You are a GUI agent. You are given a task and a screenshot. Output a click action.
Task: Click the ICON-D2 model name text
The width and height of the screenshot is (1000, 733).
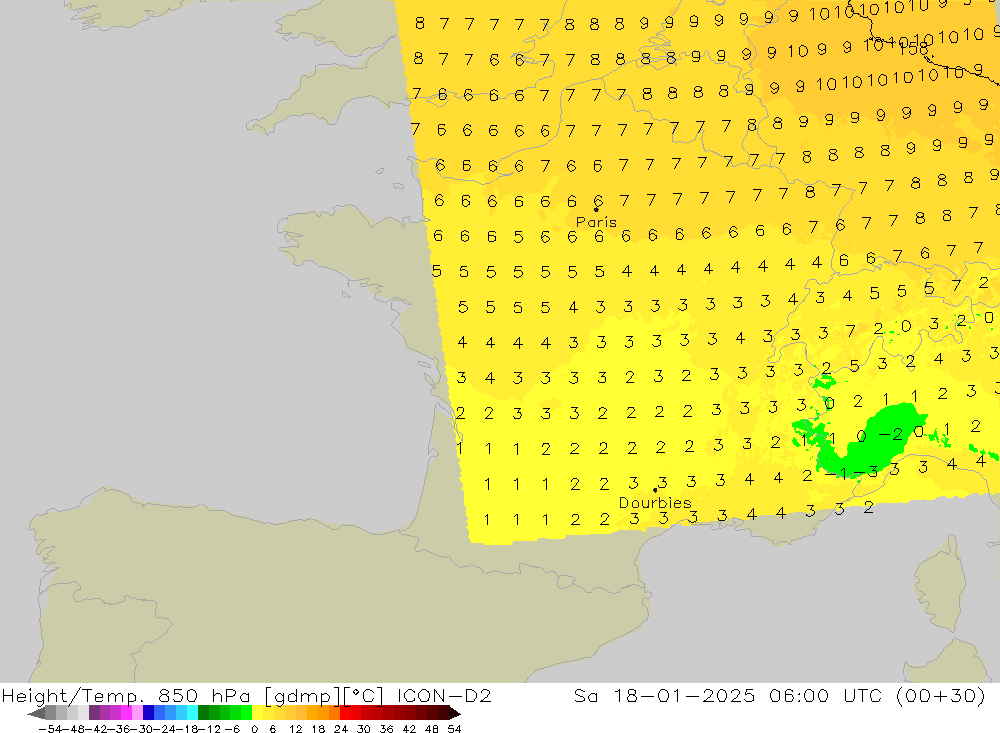tap(444, 695)
